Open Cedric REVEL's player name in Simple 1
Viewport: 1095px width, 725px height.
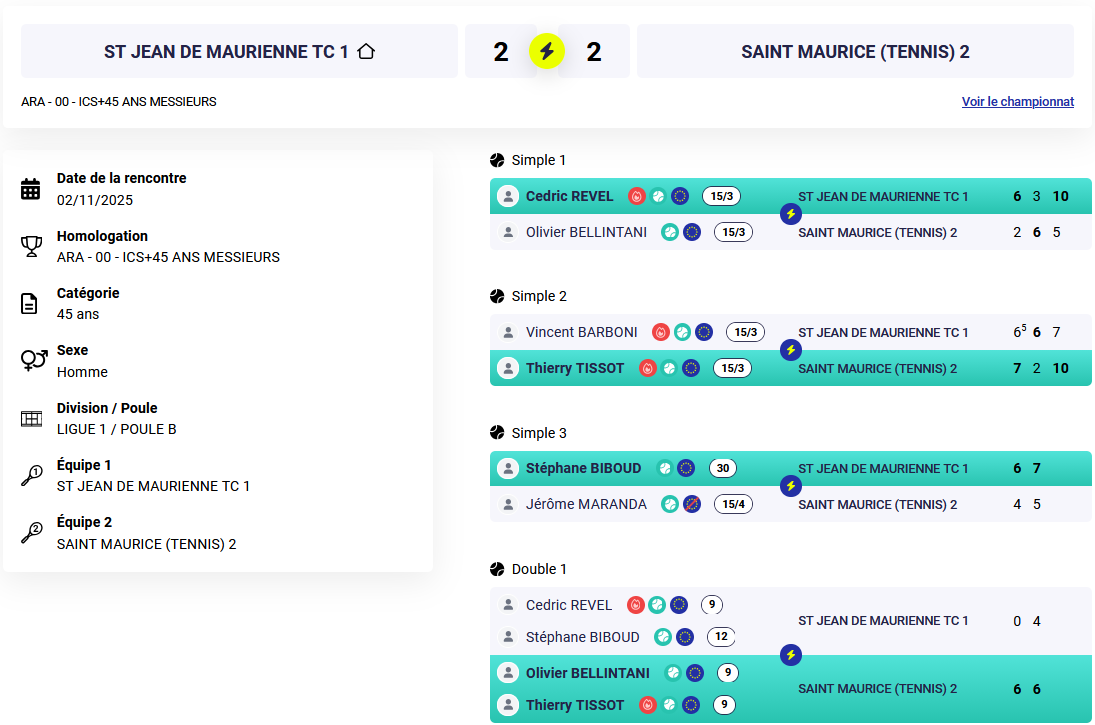click(569, 196)
